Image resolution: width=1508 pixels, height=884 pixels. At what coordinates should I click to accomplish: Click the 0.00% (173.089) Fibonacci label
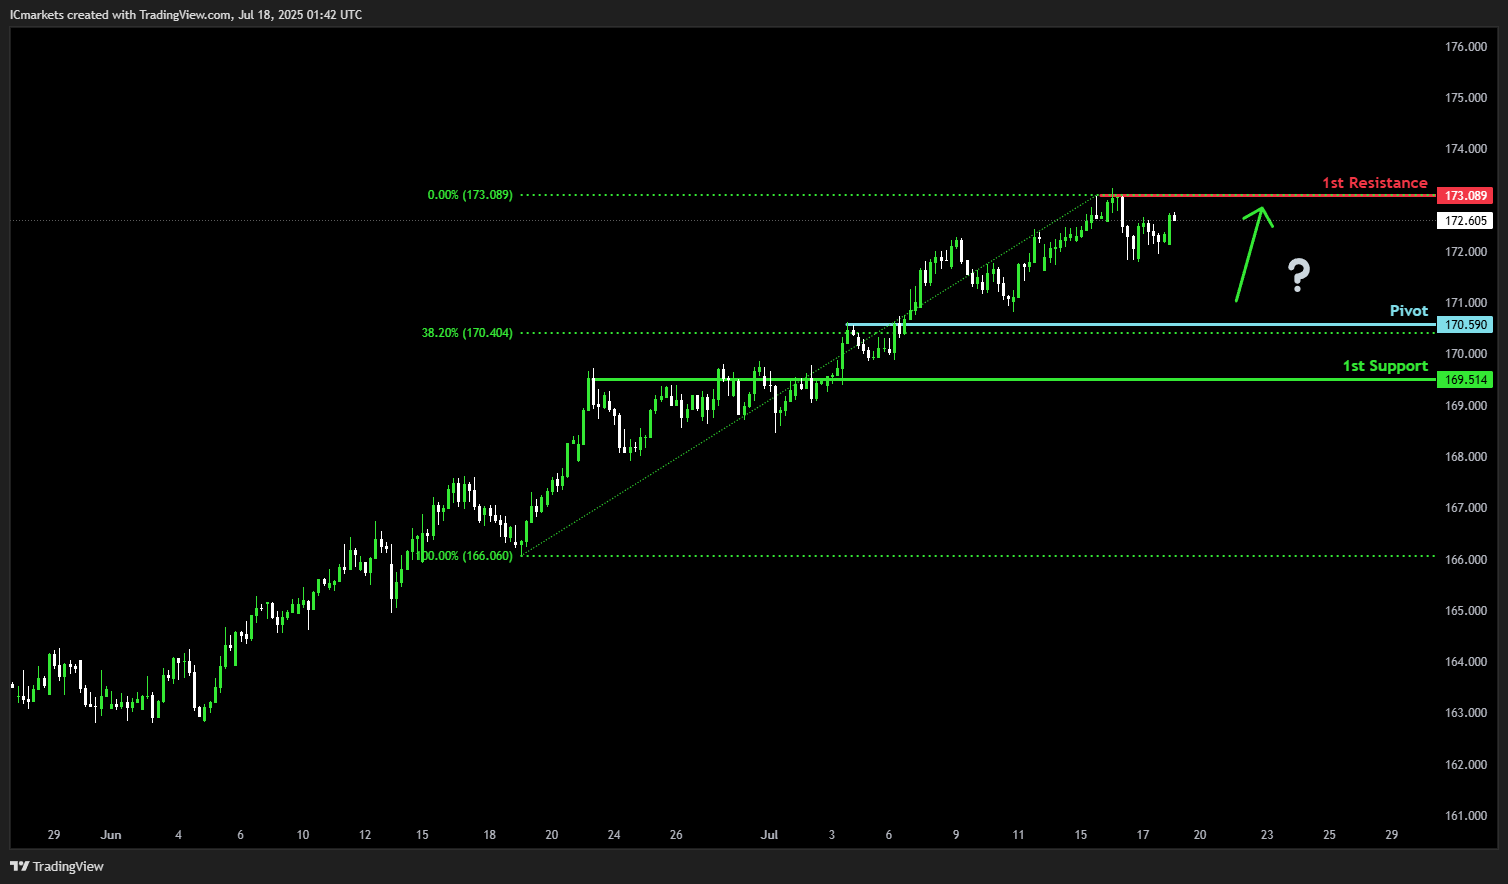(x=470, y=195)
